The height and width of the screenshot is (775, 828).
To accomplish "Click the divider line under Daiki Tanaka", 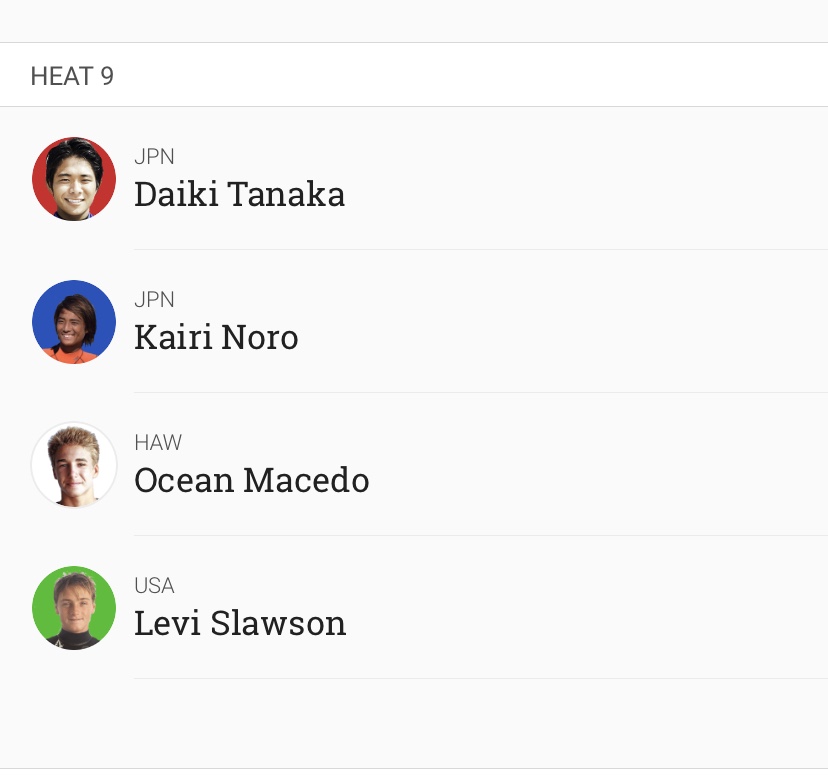I will 481,250.
